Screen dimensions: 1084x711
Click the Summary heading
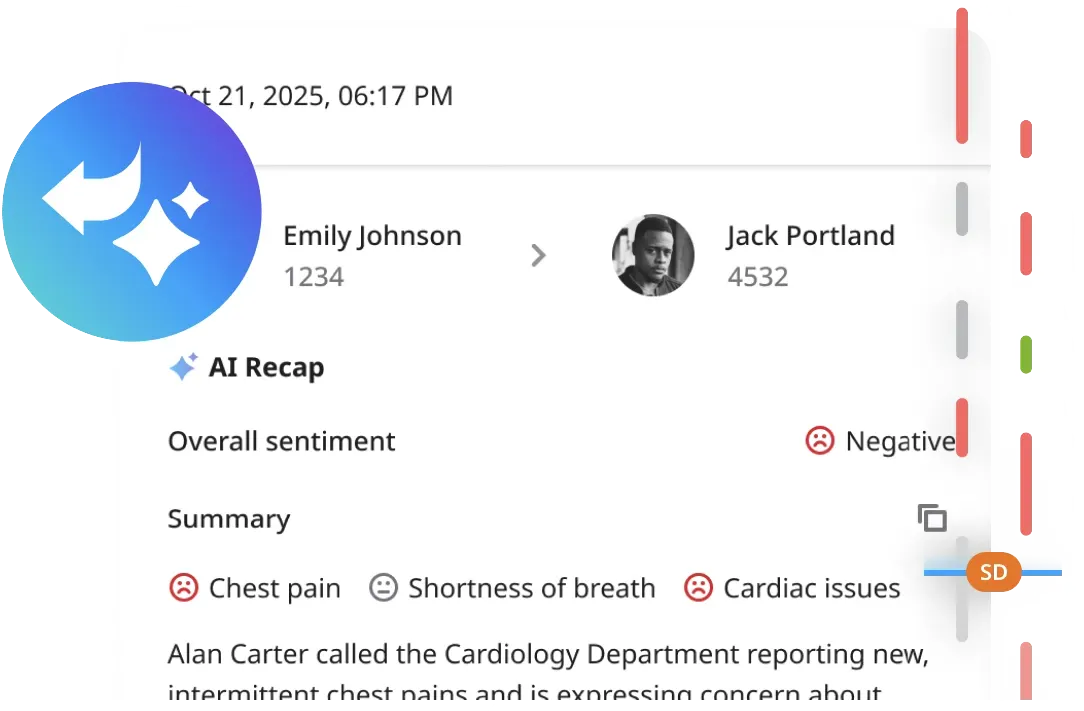229,519
